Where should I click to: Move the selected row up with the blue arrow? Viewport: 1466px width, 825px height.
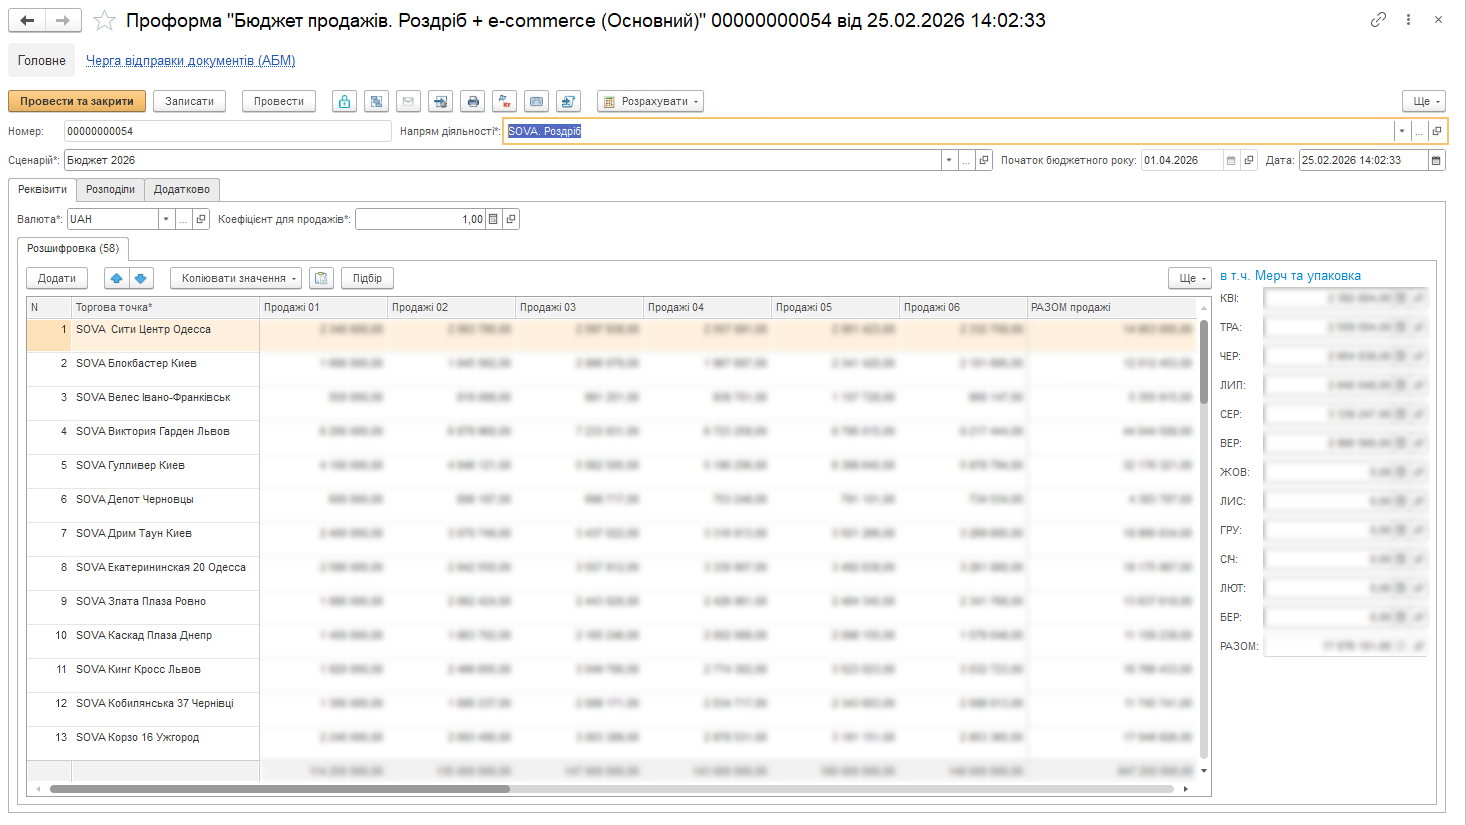click(116, 278)
